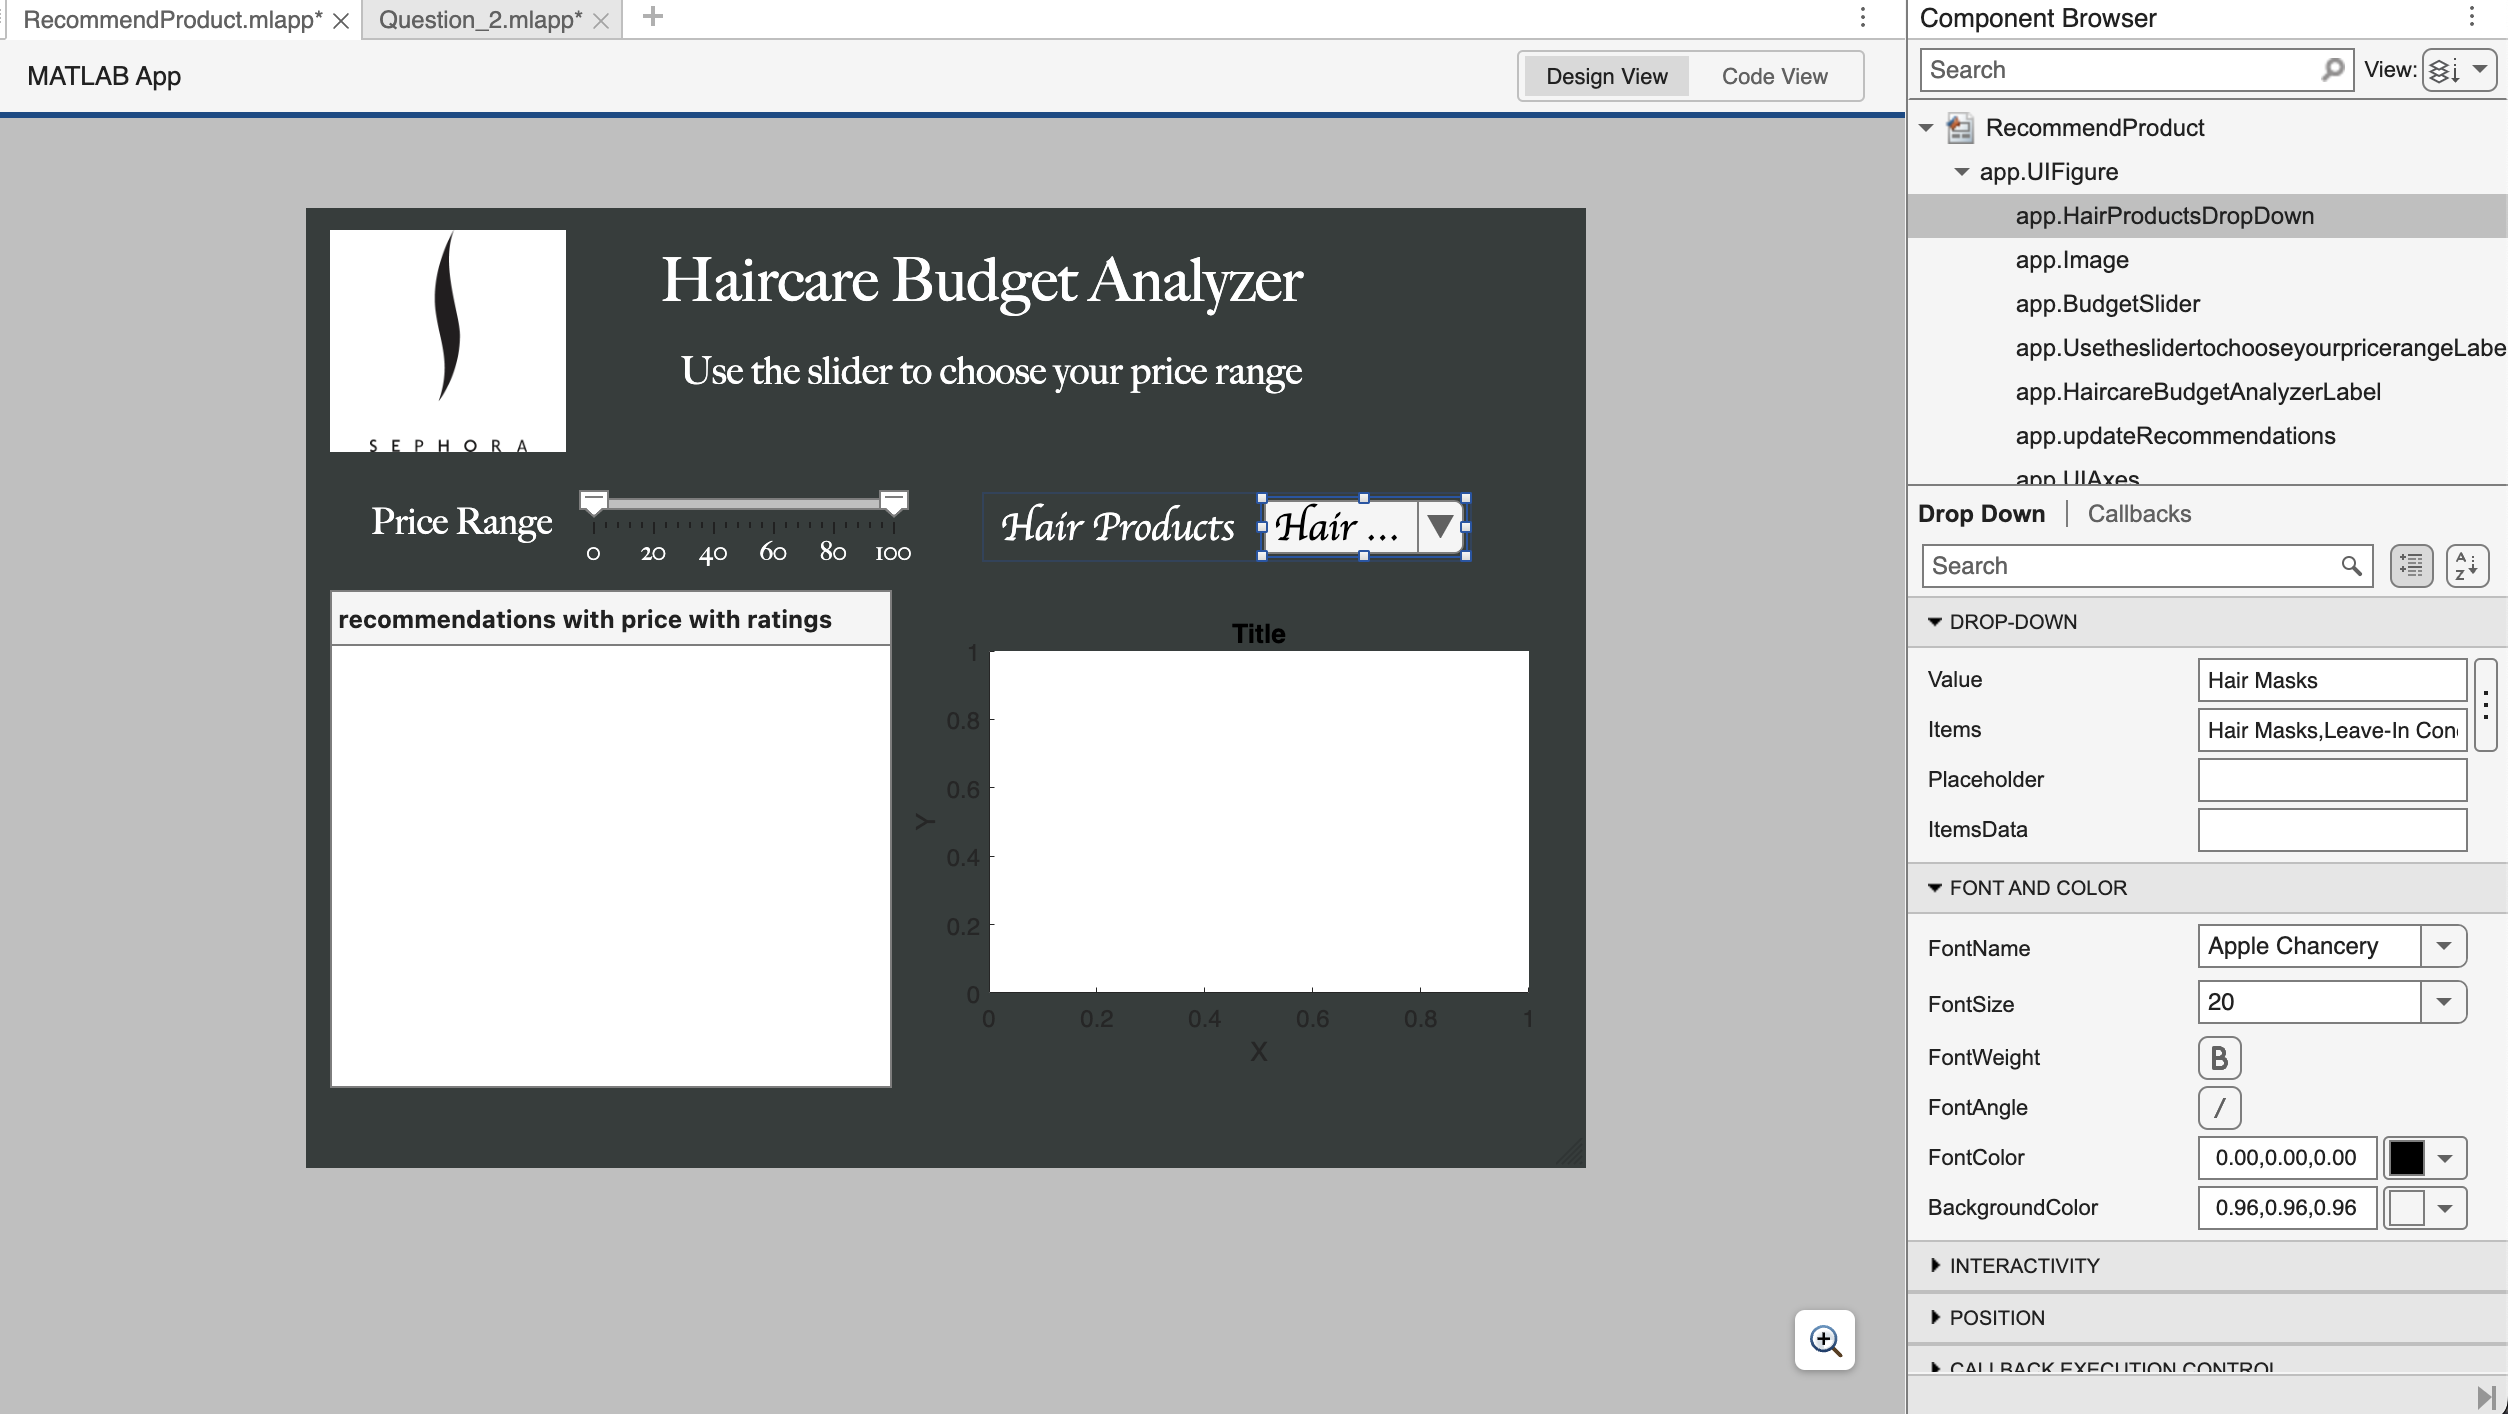The width and height of the screenshot is (2508, 1414).
Task: Click the Items edit ellipsis next to Value field
Action: click(2487, 705)
